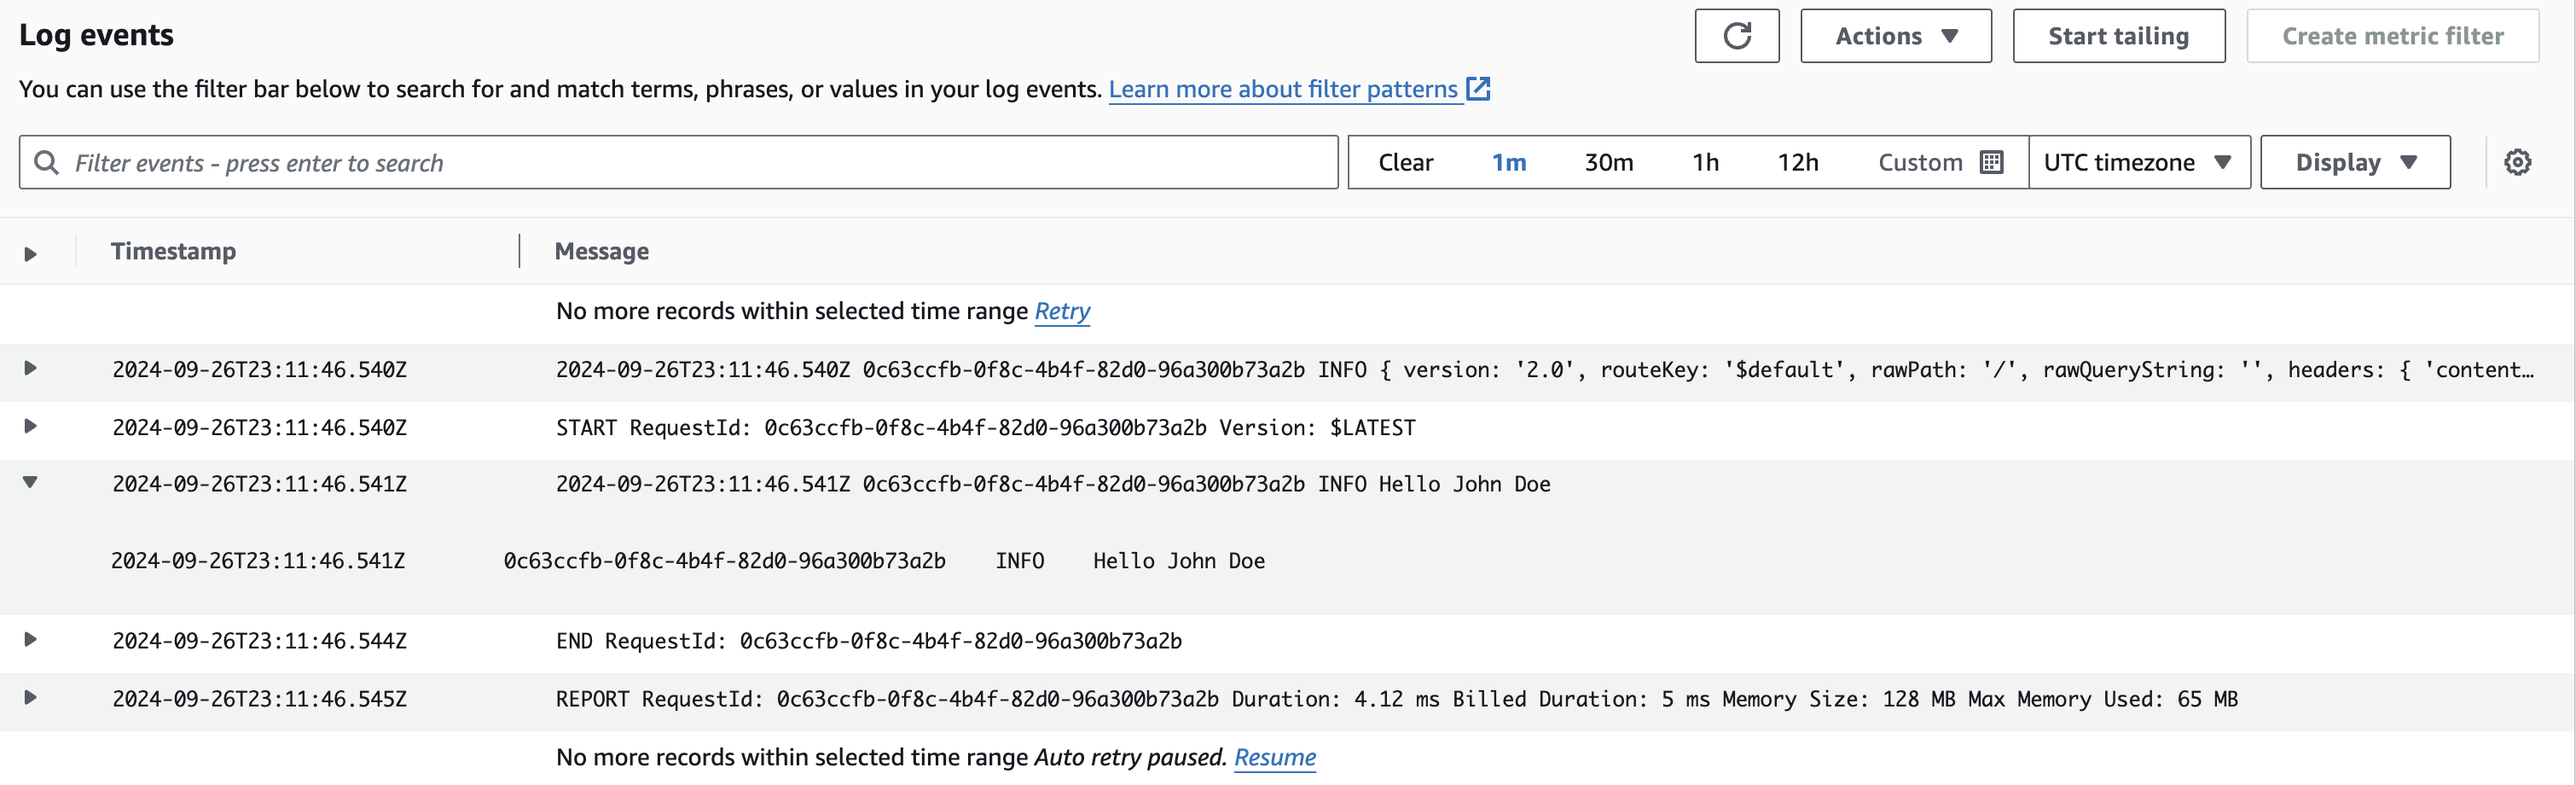
Task: Expand all rows via header triangle
Action: 30,254
